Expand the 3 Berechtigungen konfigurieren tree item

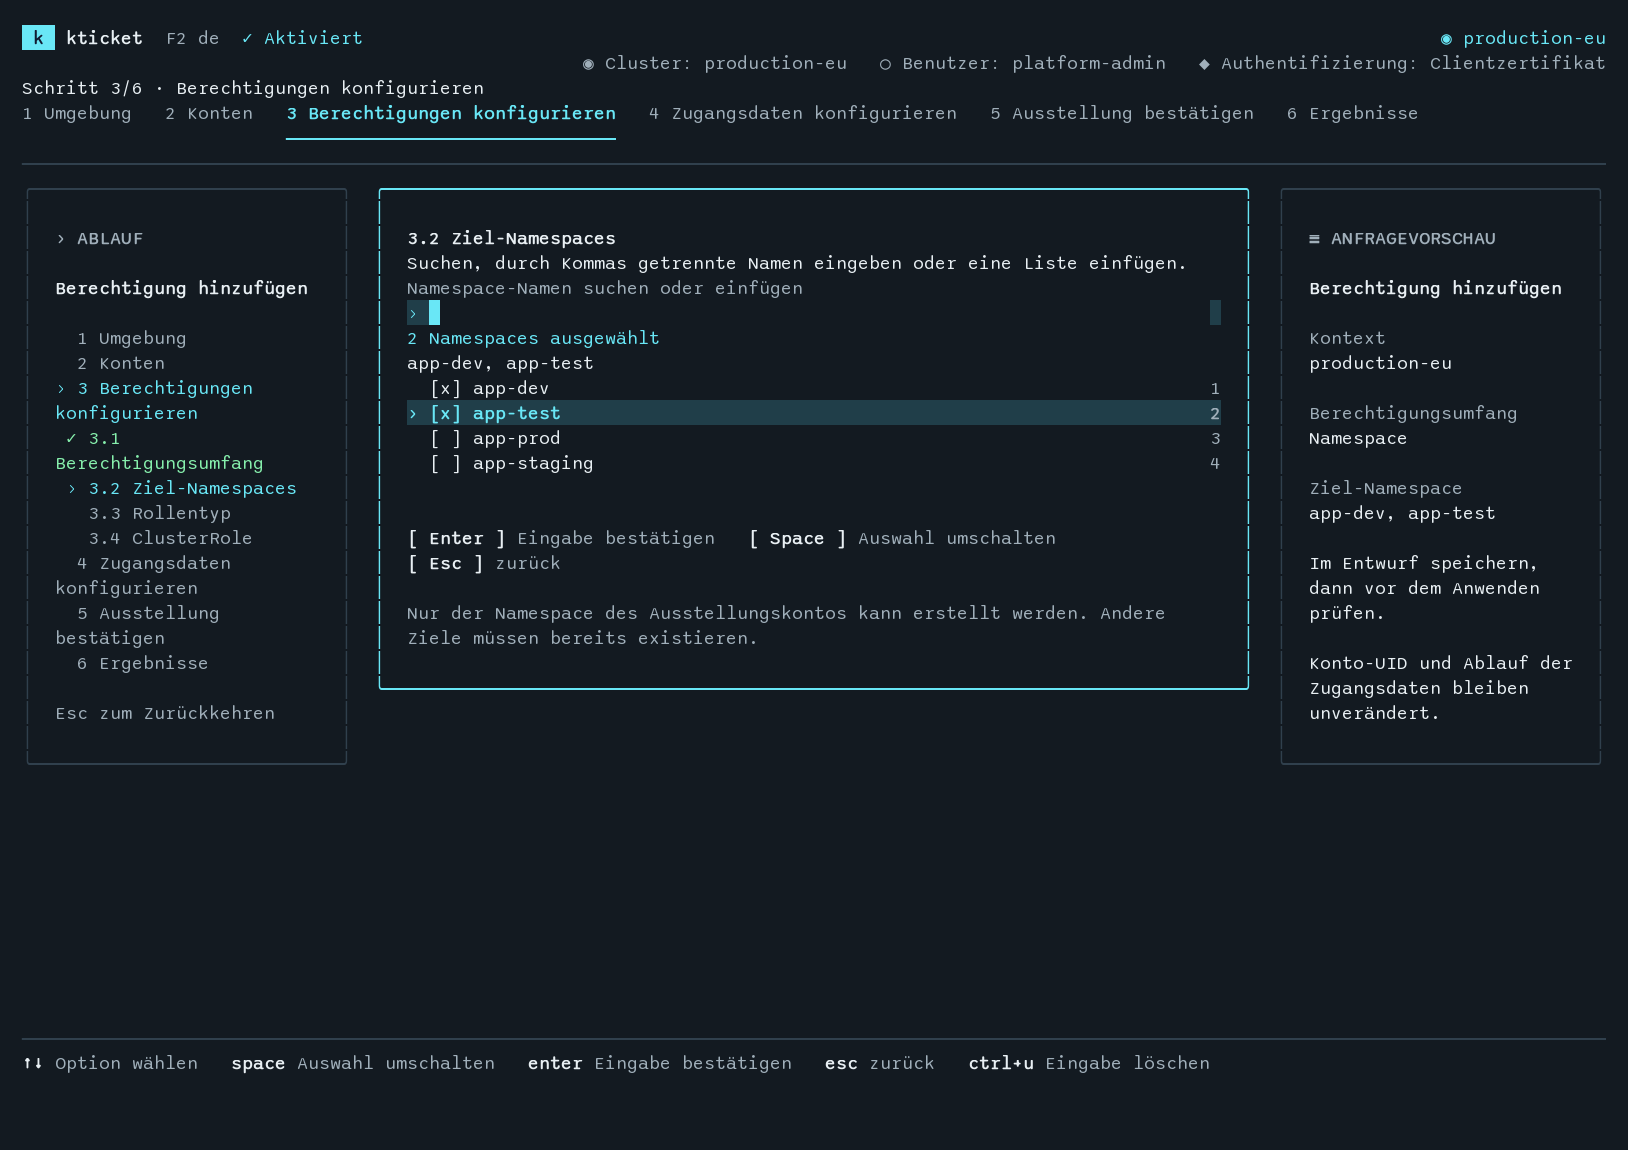[x=61, y=388]
